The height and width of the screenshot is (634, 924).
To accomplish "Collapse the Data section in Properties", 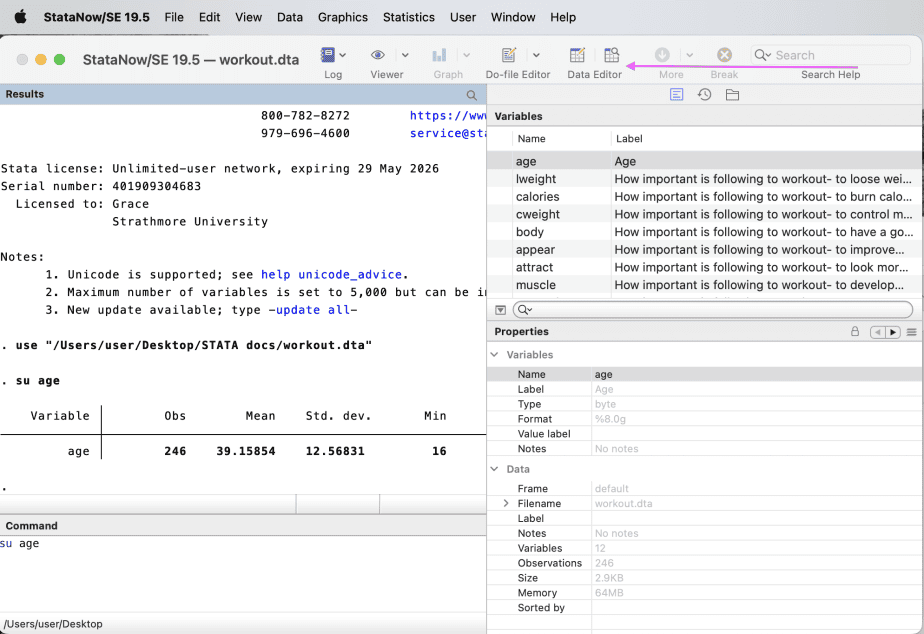I will tap(493, 468).
